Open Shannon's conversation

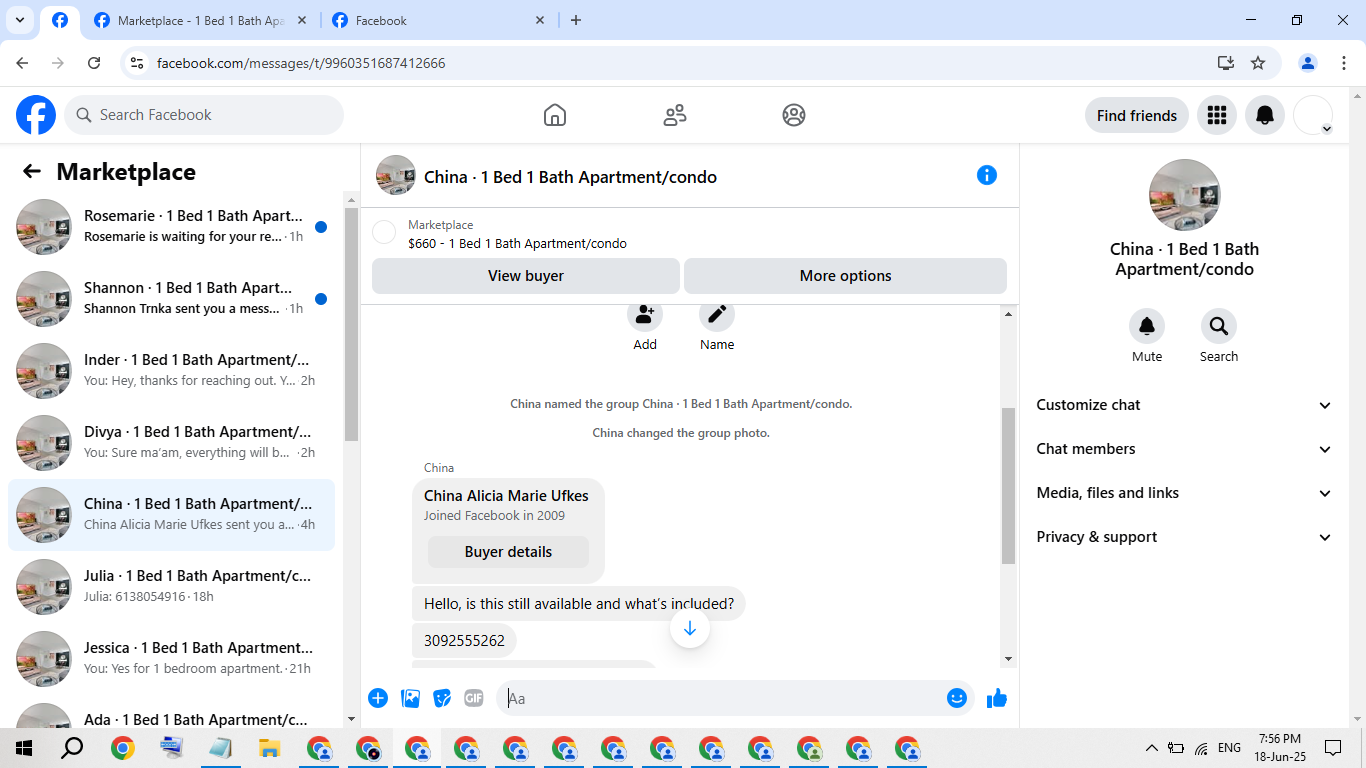pos(171,299)
